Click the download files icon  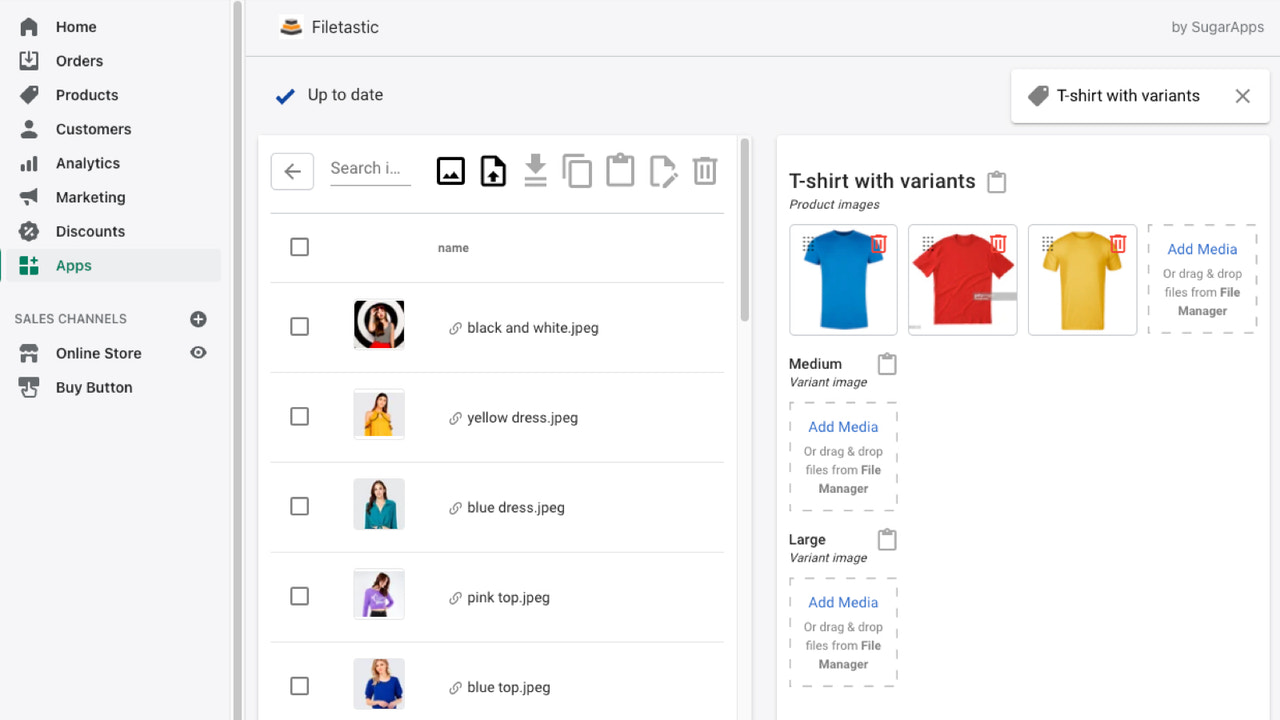(535, 170)
